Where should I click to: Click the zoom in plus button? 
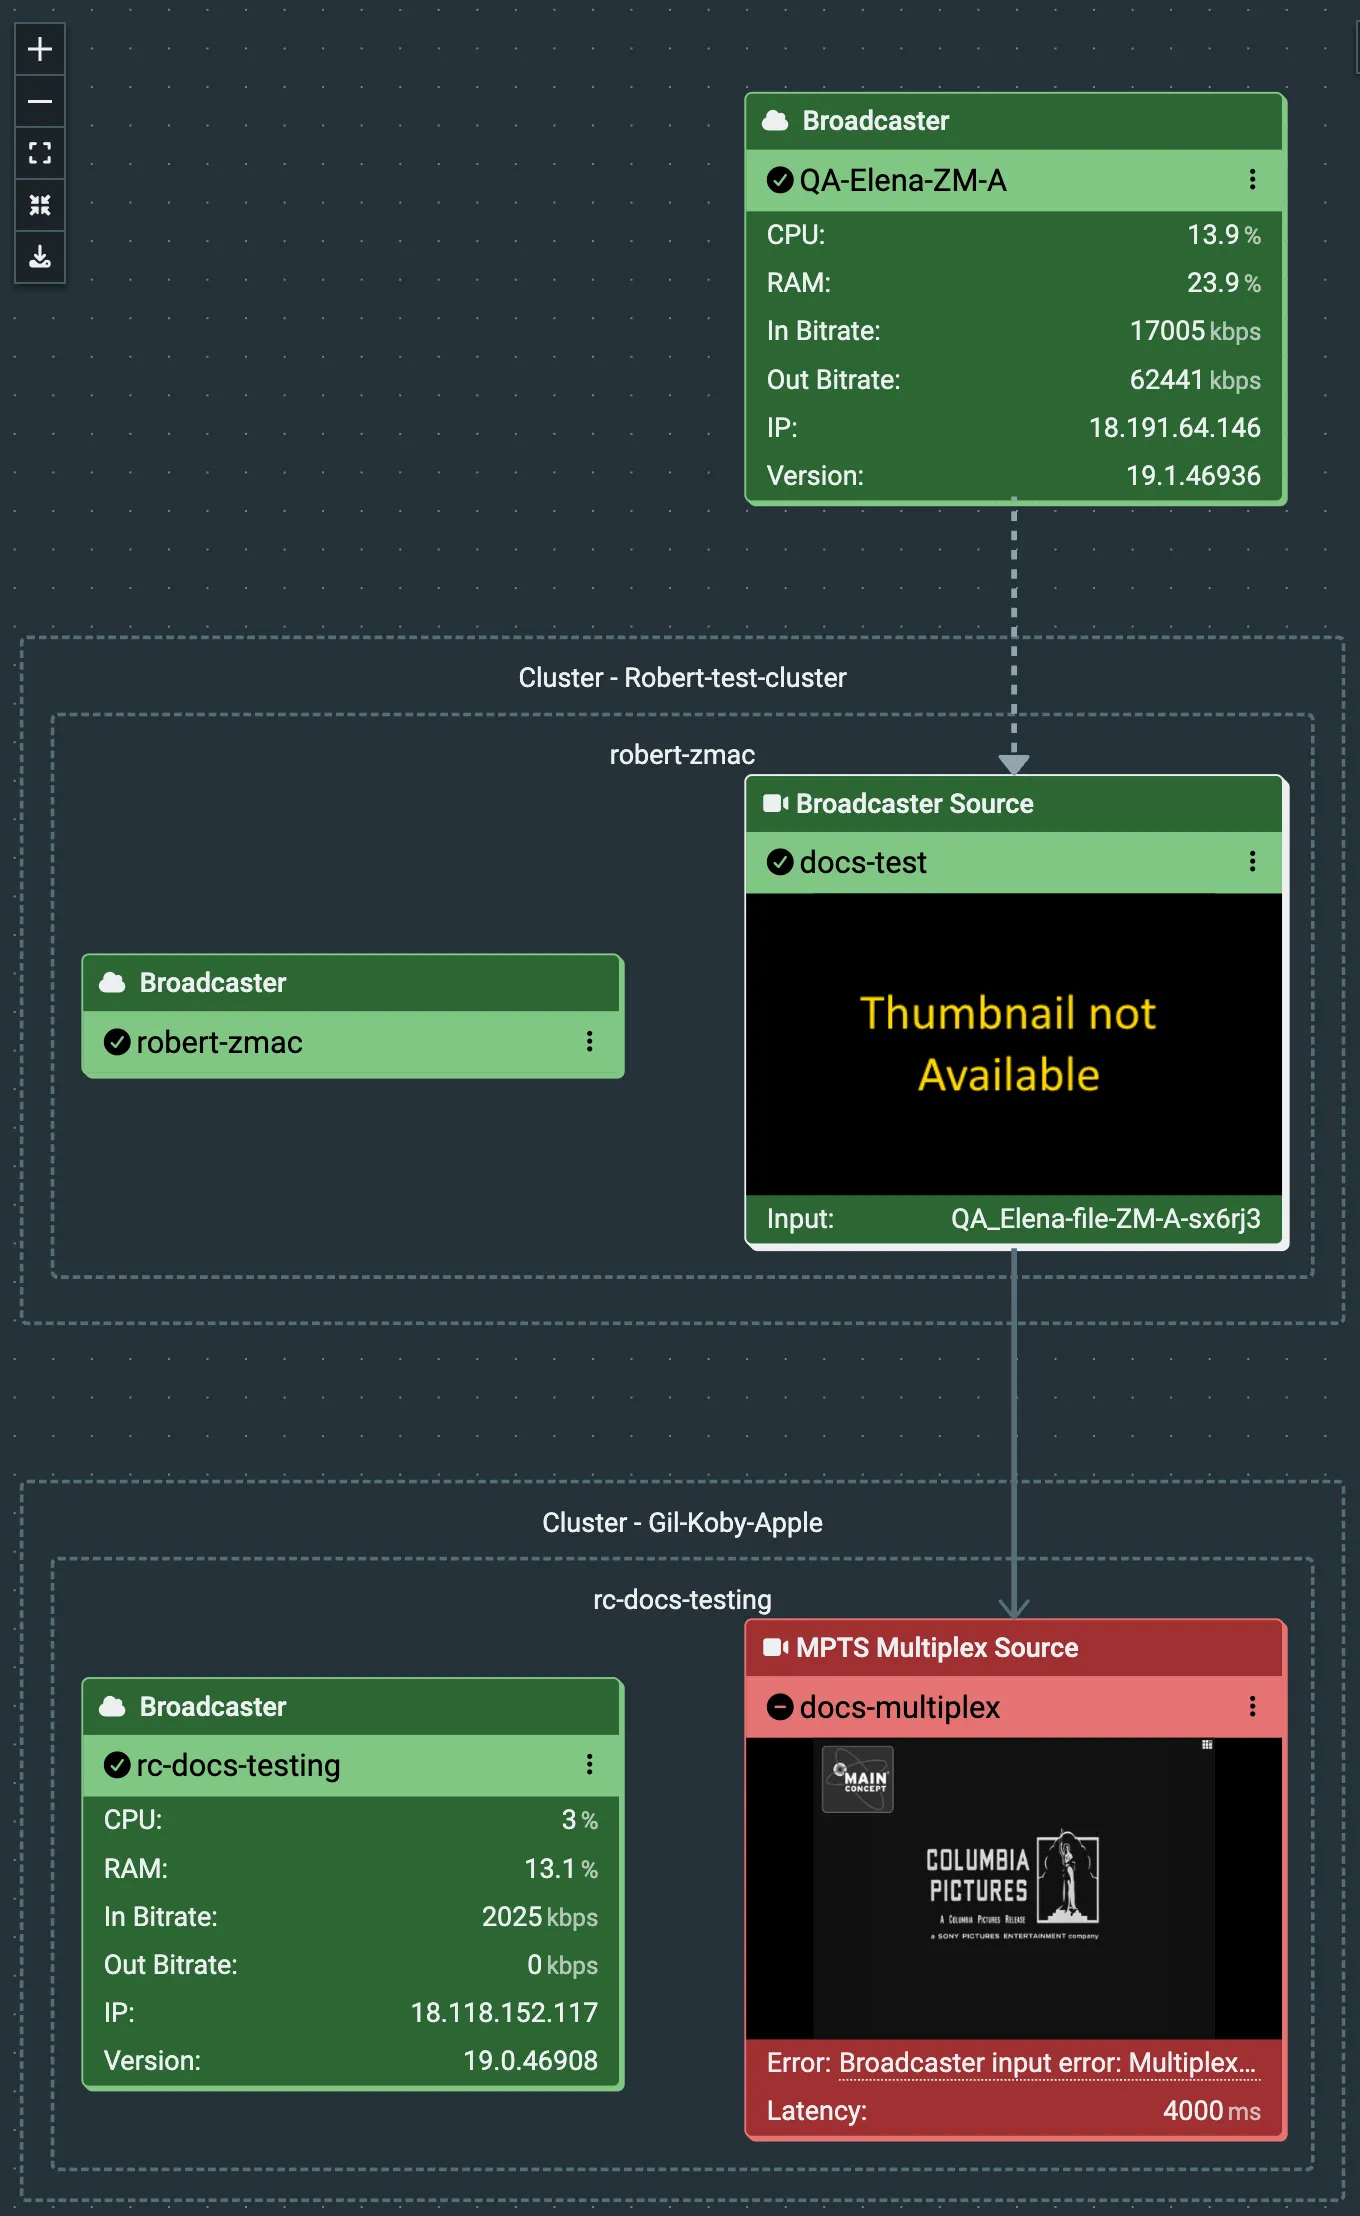click(40, 49)
